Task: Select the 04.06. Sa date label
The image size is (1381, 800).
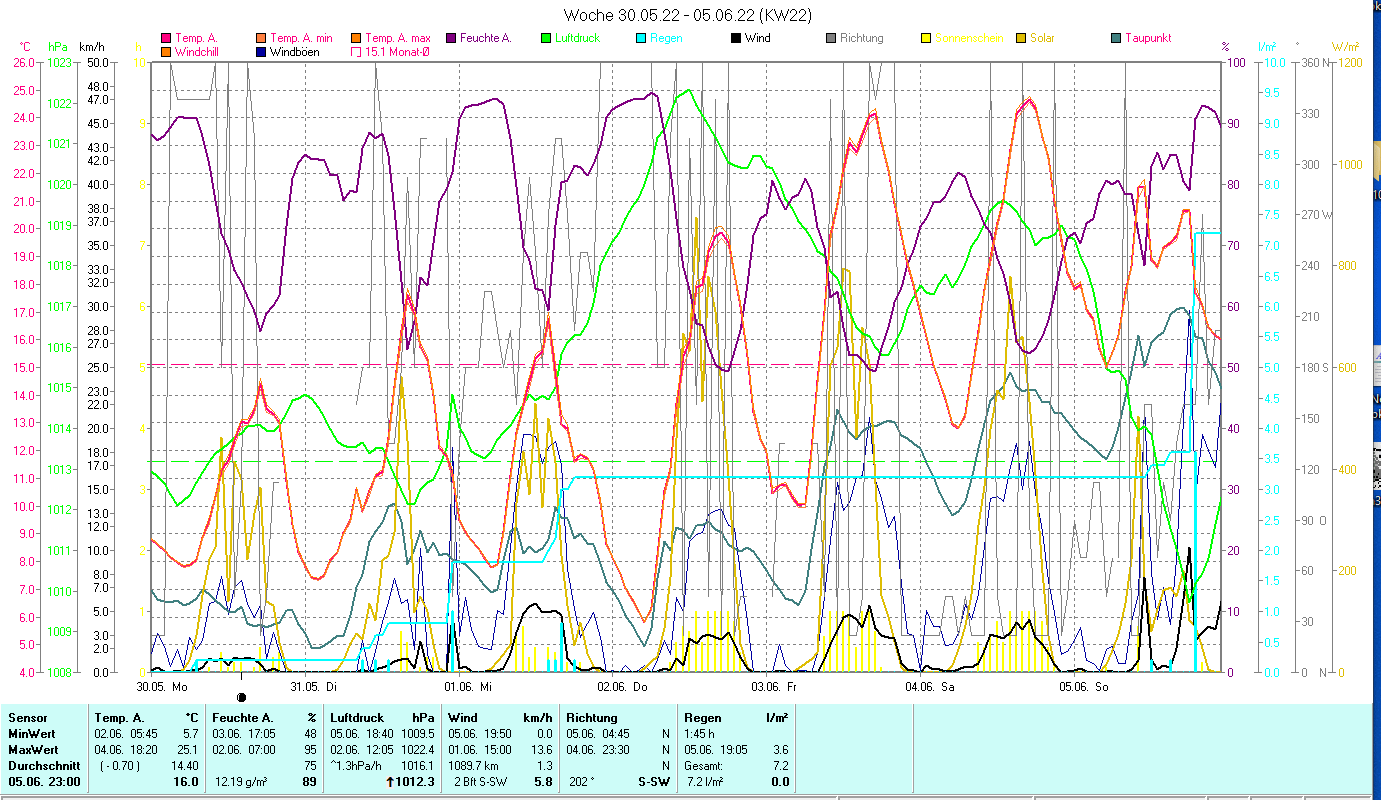Action: click(x=930, y=687)
